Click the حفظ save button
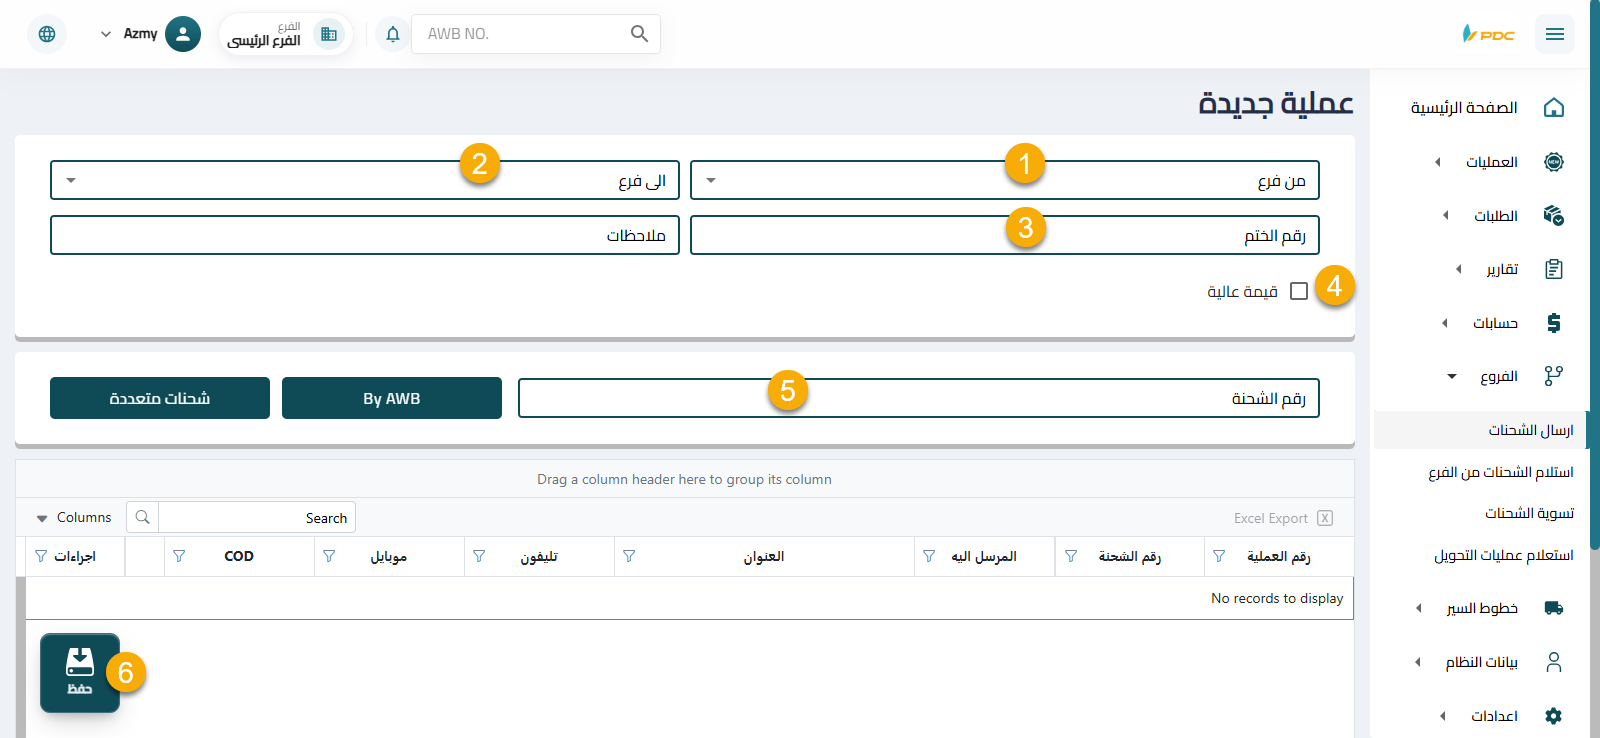This screenshot has width=1600, height=738. coord(80,672)
